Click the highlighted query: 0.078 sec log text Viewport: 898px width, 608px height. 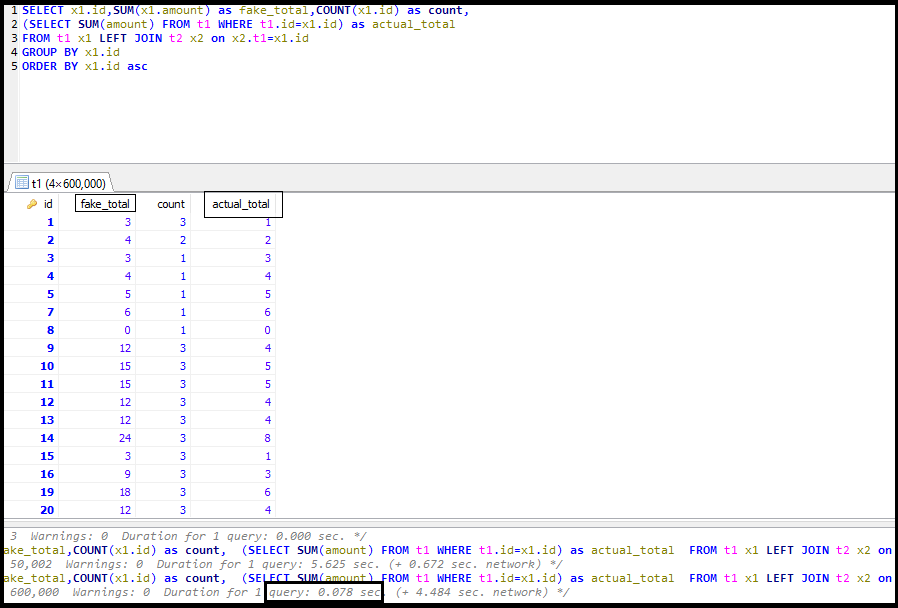(x=322, y=592)
